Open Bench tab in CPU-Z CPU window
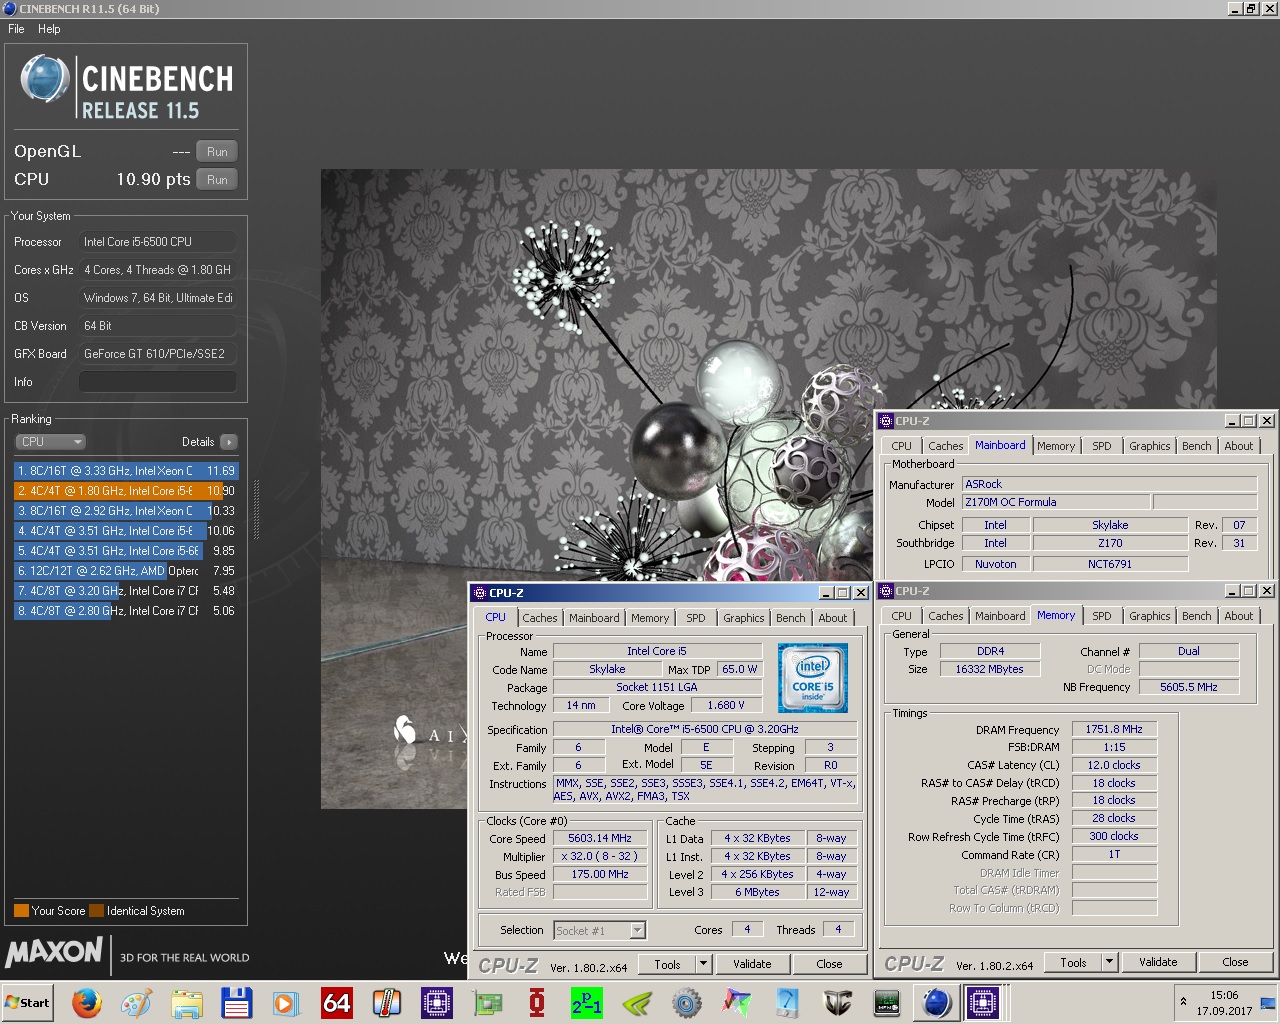The image size is (1280, 1024). [790, 618]
